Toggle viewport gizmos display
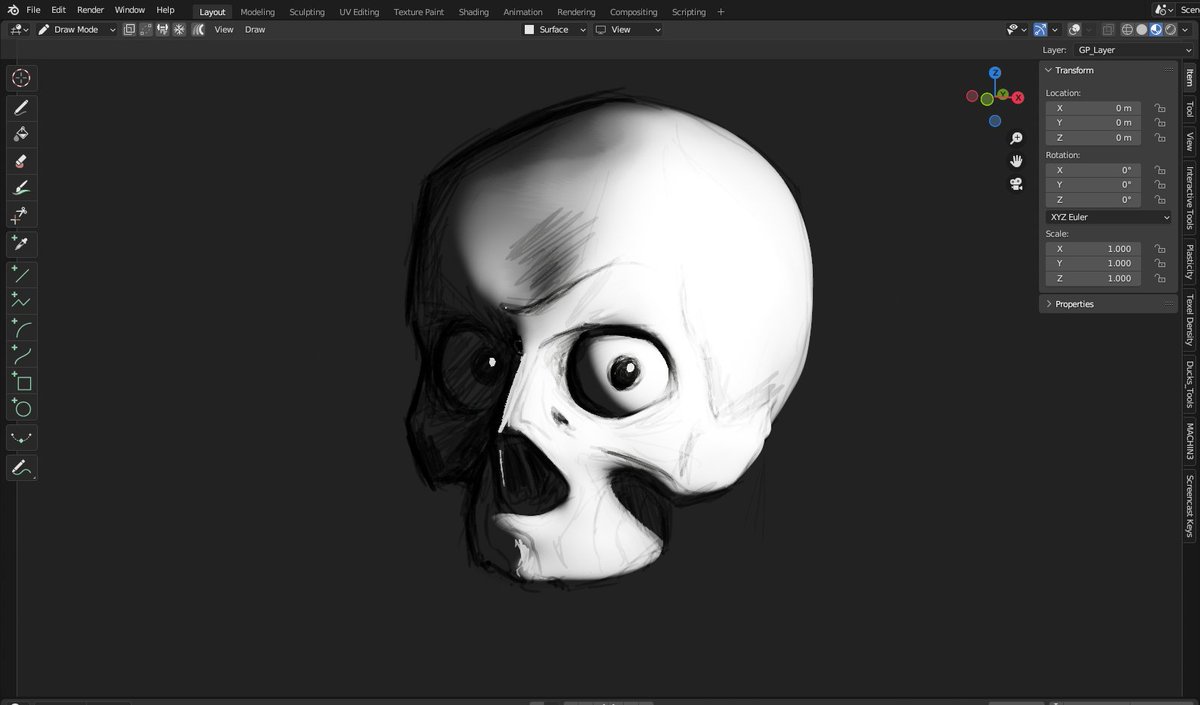1200x705 pixels. click(x=1041, y=30)
